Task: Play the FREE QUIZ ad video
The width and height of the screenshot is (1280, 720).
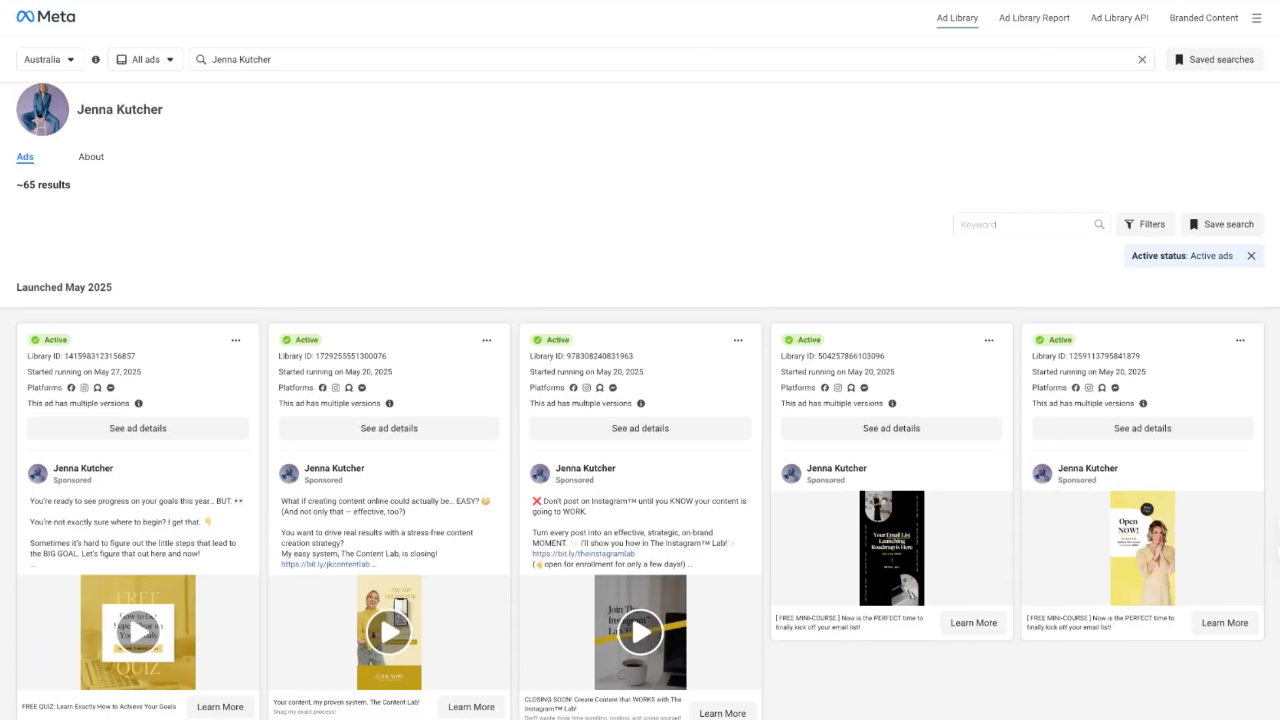Action: (138, 632)
